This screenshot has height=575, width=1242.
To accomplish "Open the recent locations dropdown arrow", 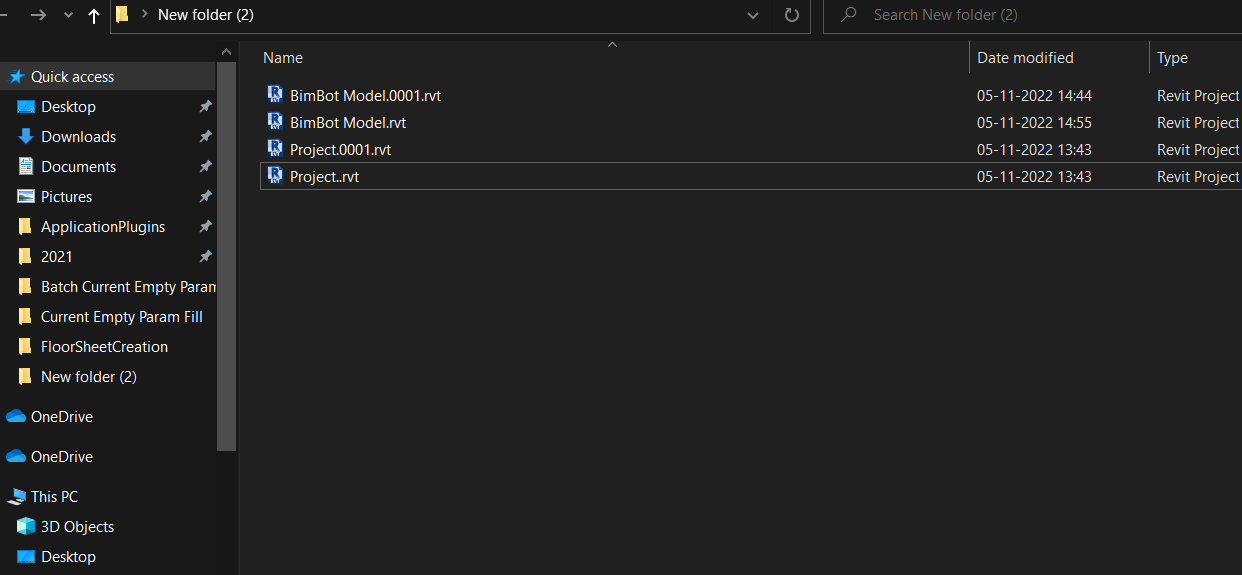I will pos(68,15).
